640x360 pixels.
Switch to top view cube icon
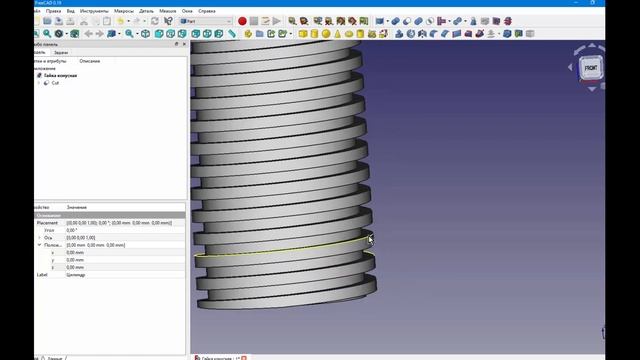(x=171, y=34)
